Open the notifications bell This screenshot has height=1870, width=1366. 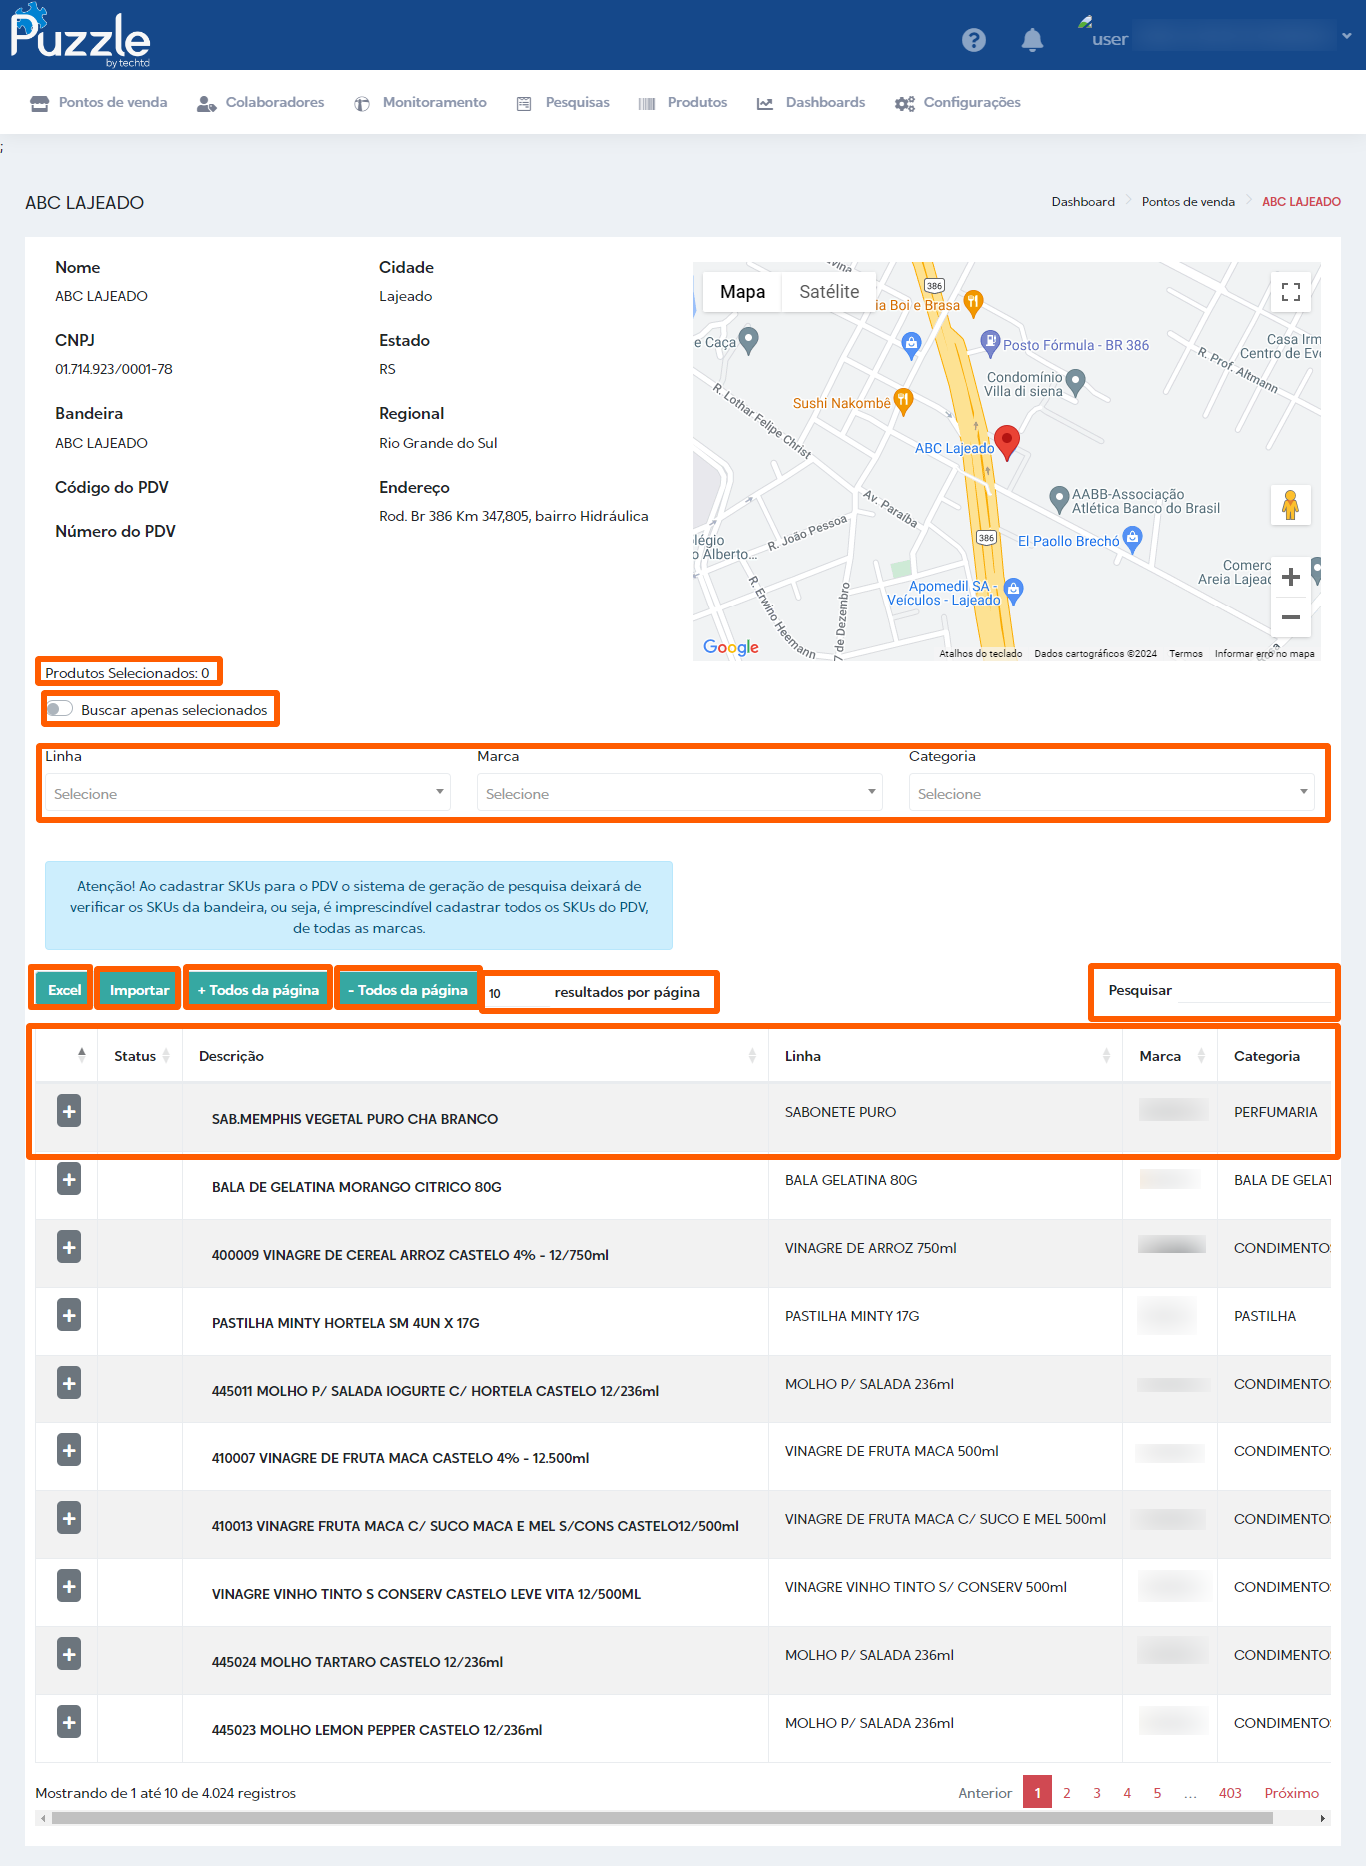[1032, 39]
